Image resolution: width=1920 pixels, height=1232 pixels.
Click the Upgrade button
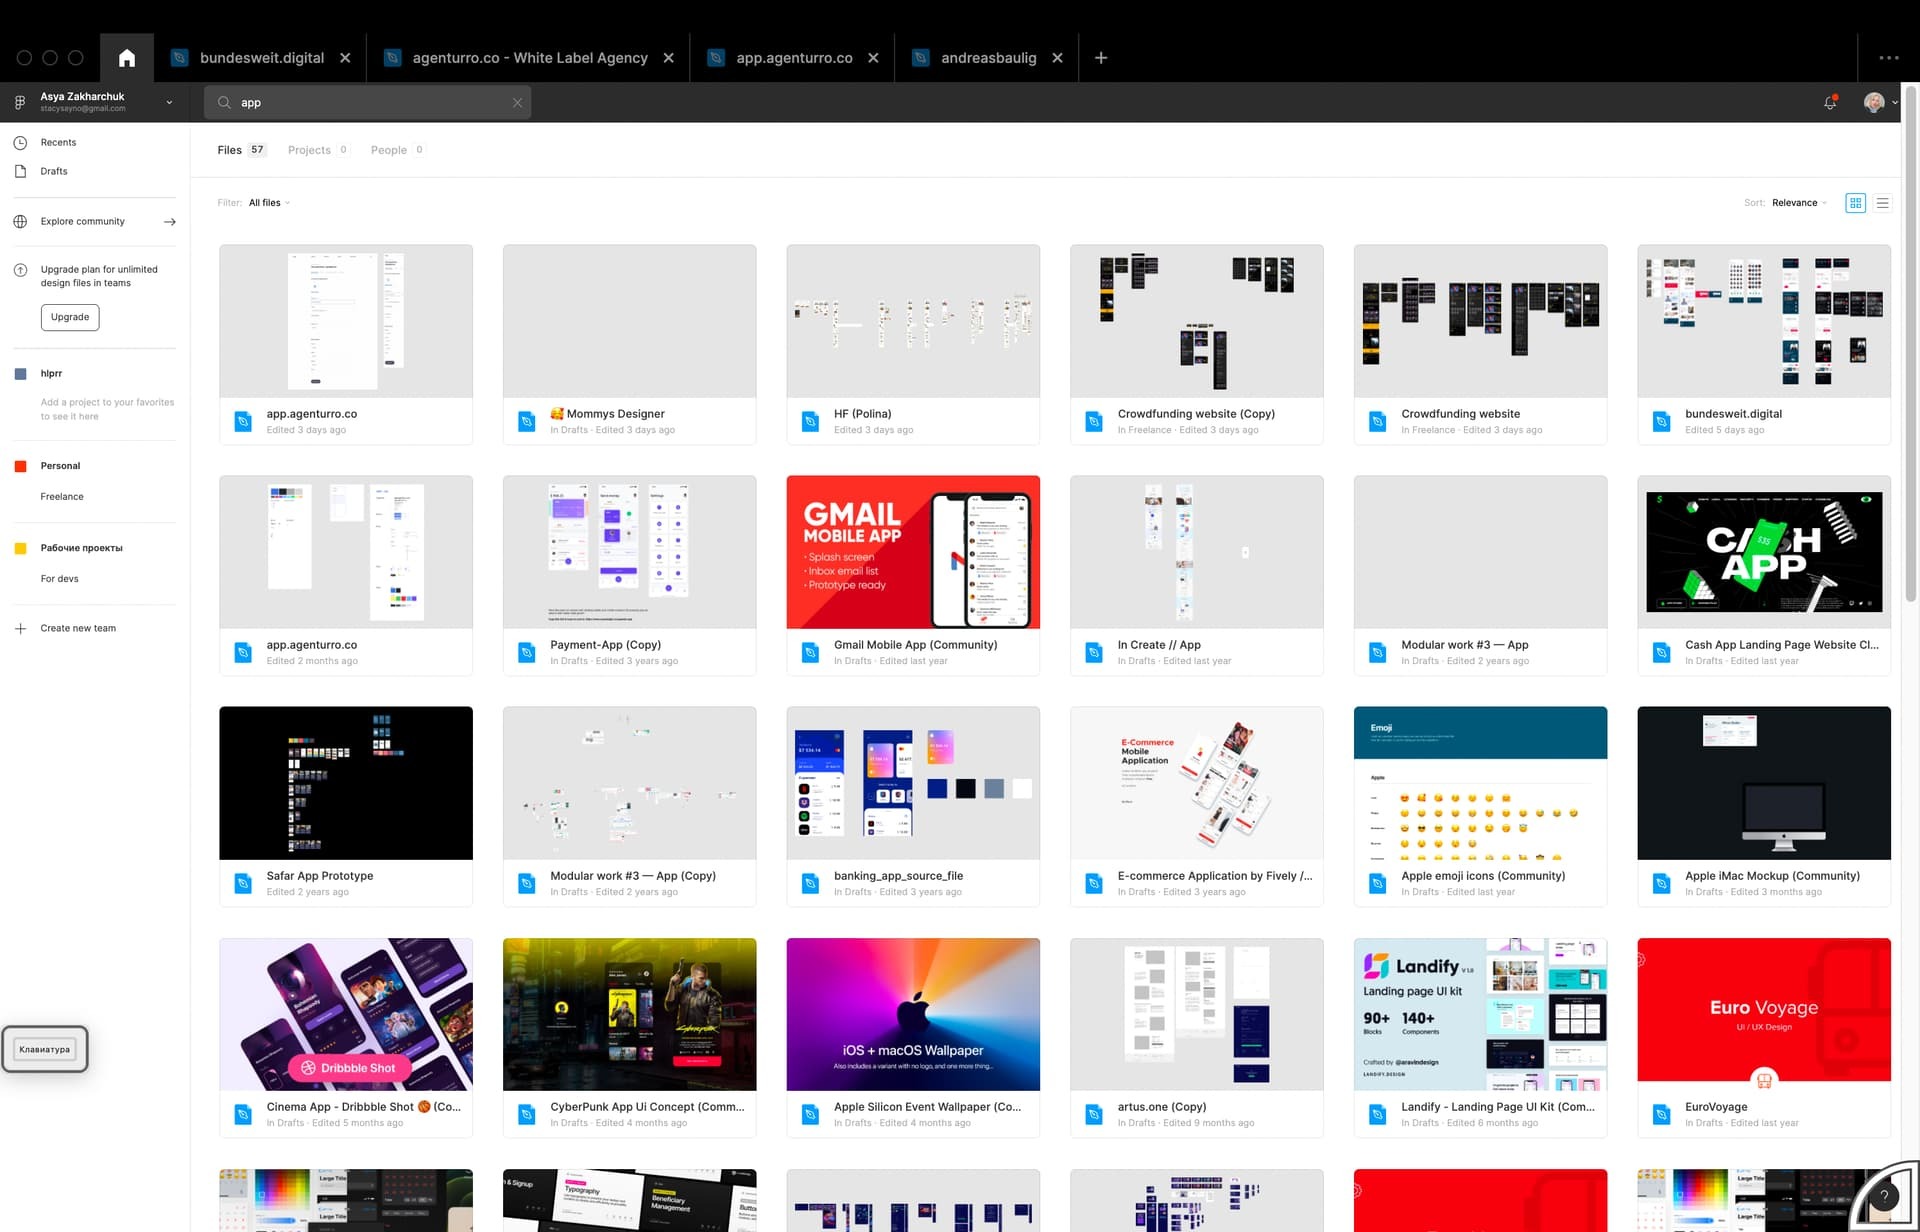(70, 317)
